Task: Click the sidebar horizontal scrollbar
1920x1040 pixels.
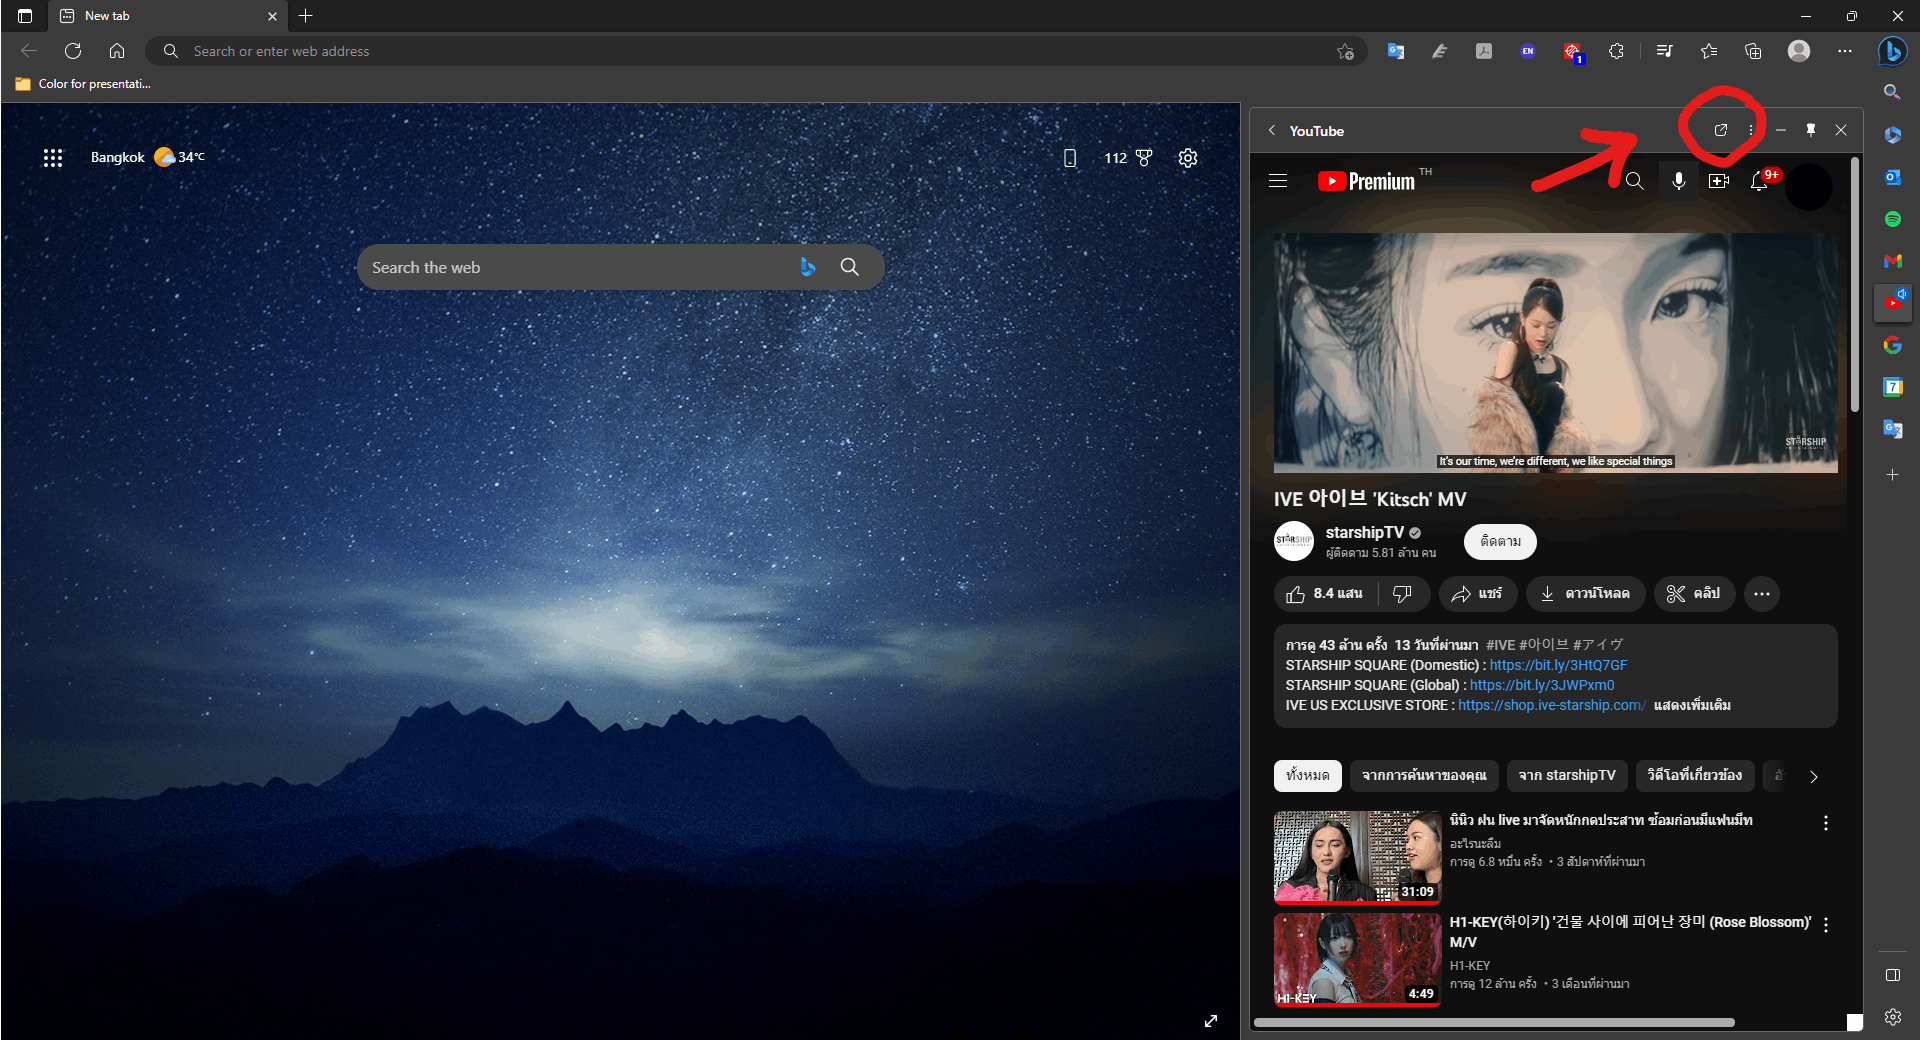Action: point(1495,1022)
